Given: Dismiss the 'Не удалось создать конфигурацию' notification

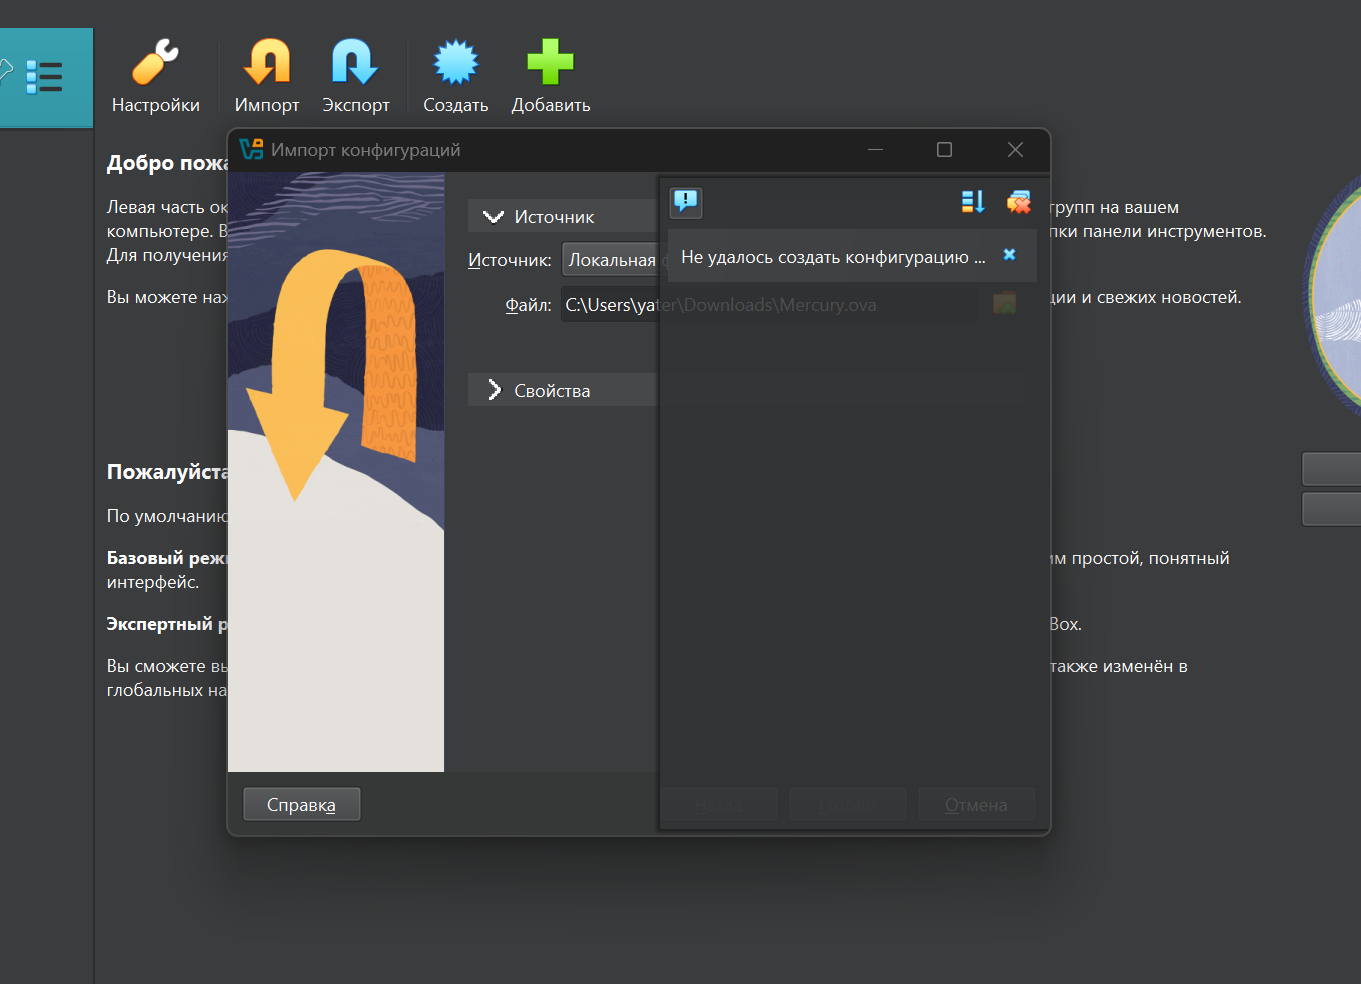Looking at the screenshot, I should (x=1009, y=255).
